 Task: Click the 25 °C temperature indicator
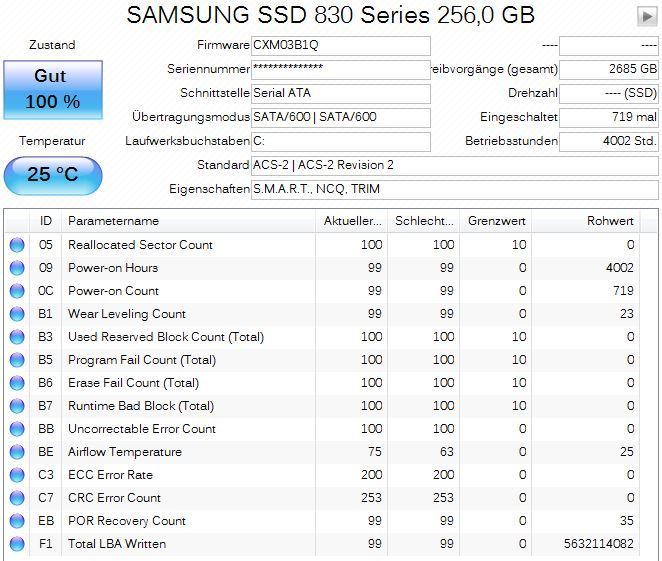(x=52, y=174)
